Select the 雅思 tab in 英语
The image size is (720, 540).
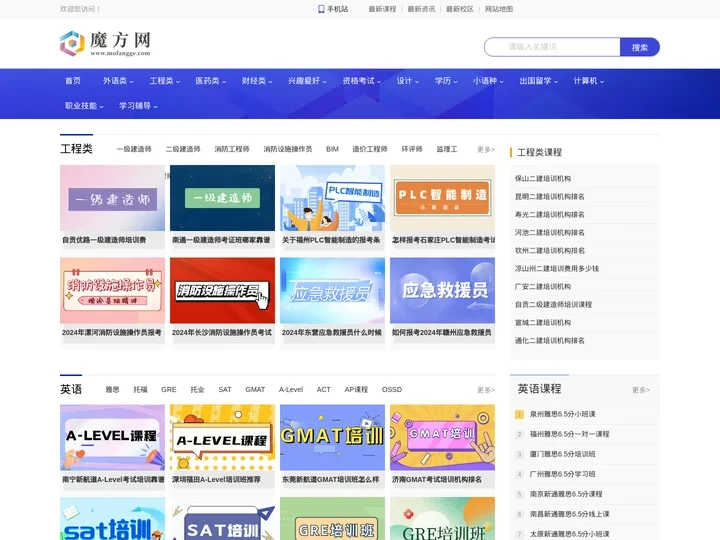[x=112, y=389]
